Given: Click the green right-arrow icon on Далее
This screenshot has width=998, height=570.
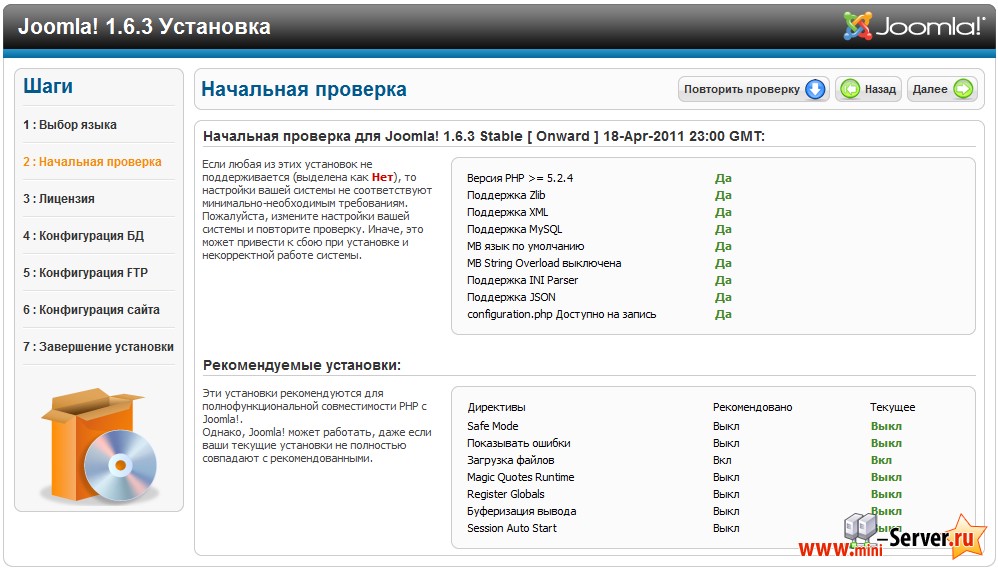Looking at the screenshot, I should click(x=964, y=89).
